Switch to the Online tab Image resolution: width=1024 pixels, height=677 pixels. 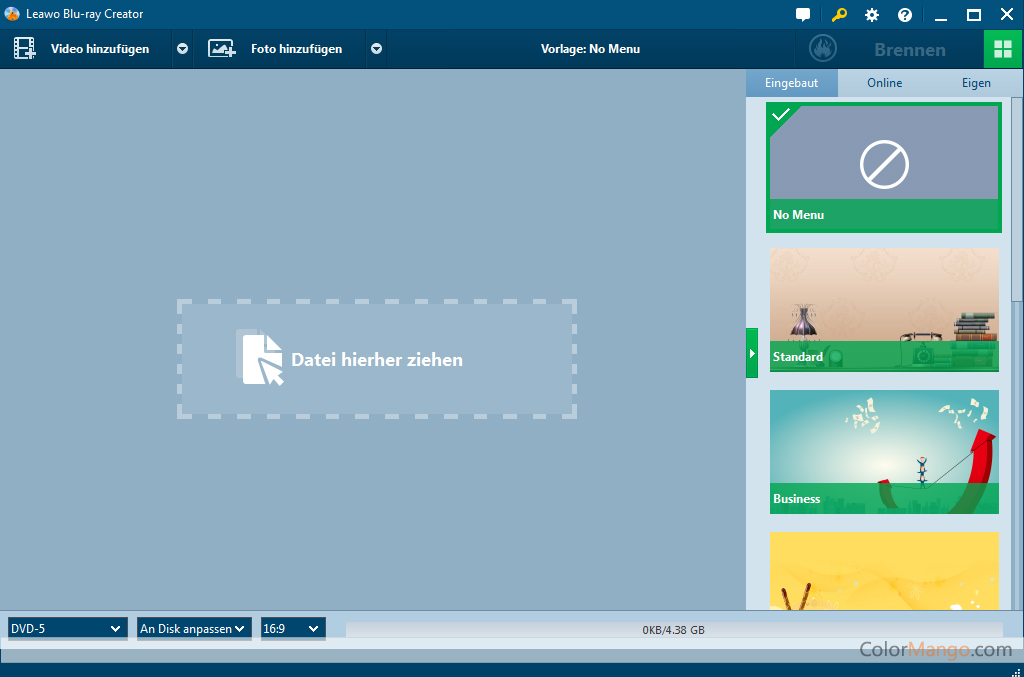click(x=884, y=83)
